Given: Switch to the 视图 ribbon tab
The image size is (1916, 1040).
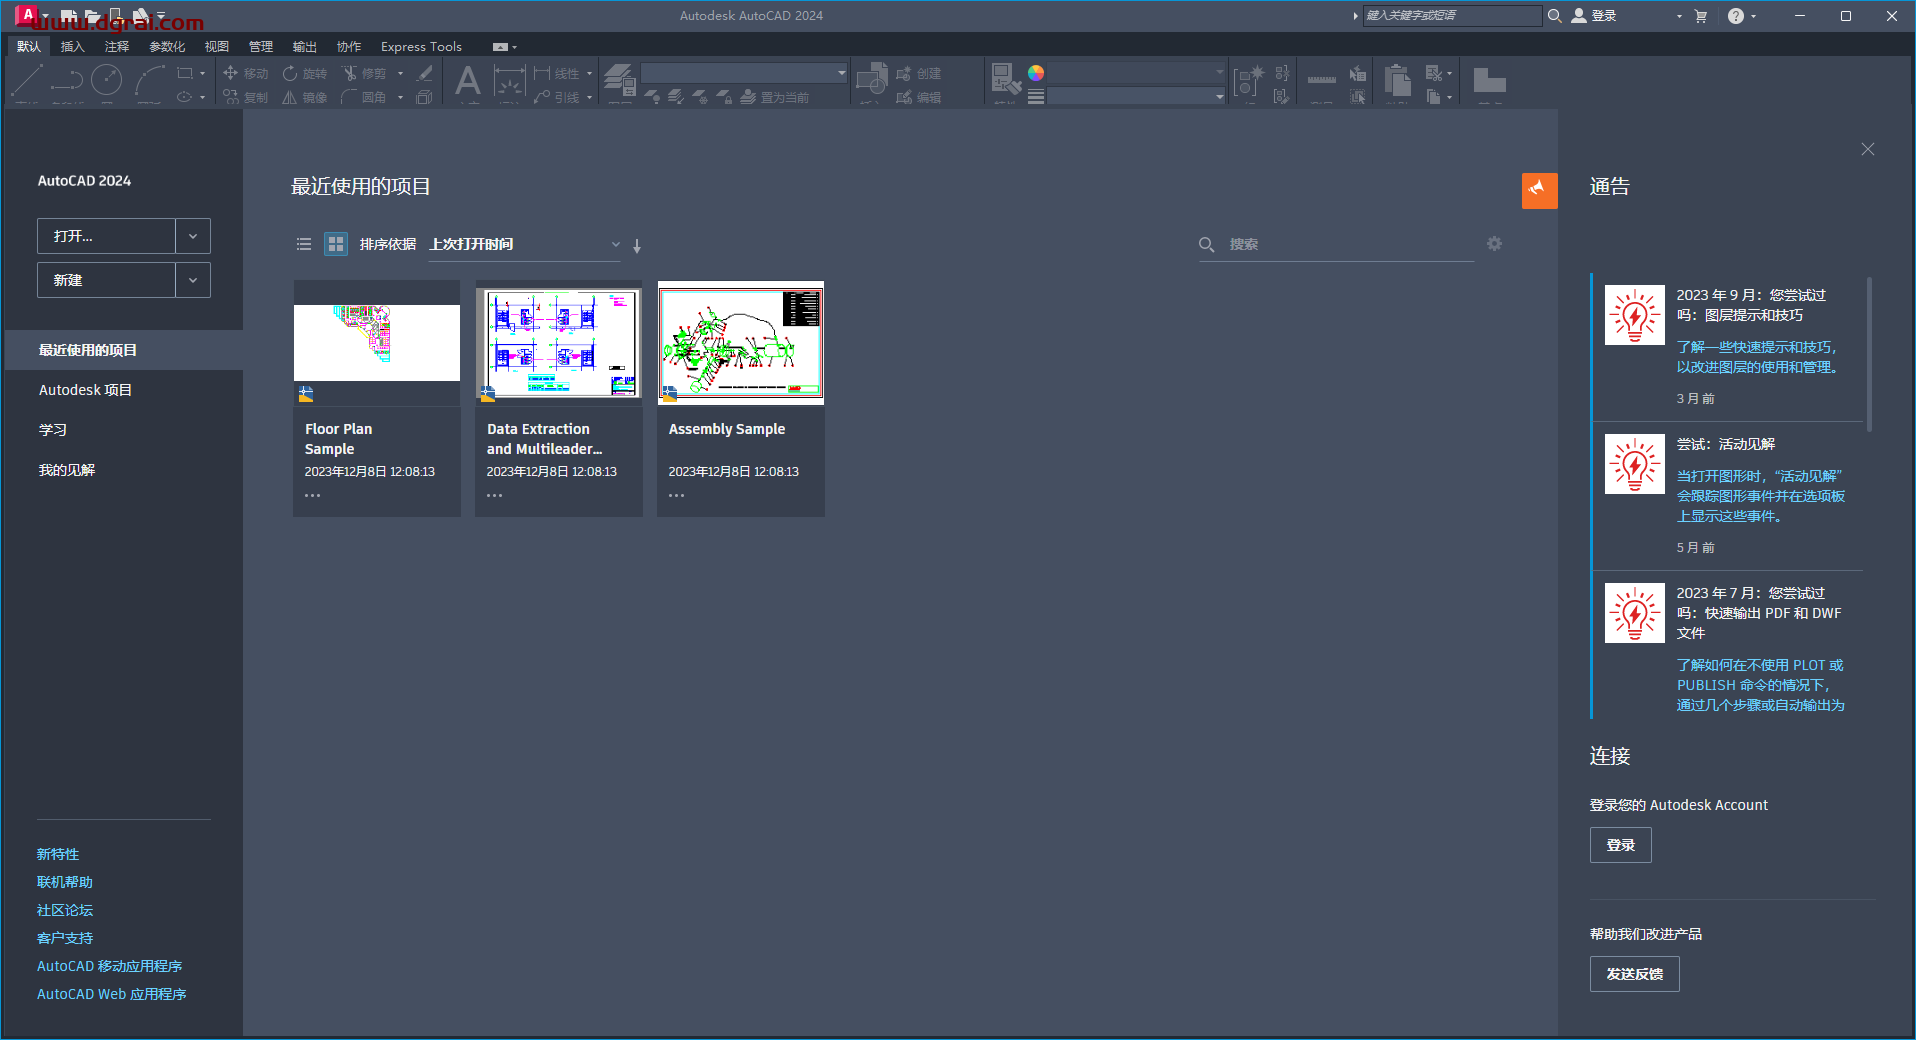Looking at the screenshot, I should point(217,47).
